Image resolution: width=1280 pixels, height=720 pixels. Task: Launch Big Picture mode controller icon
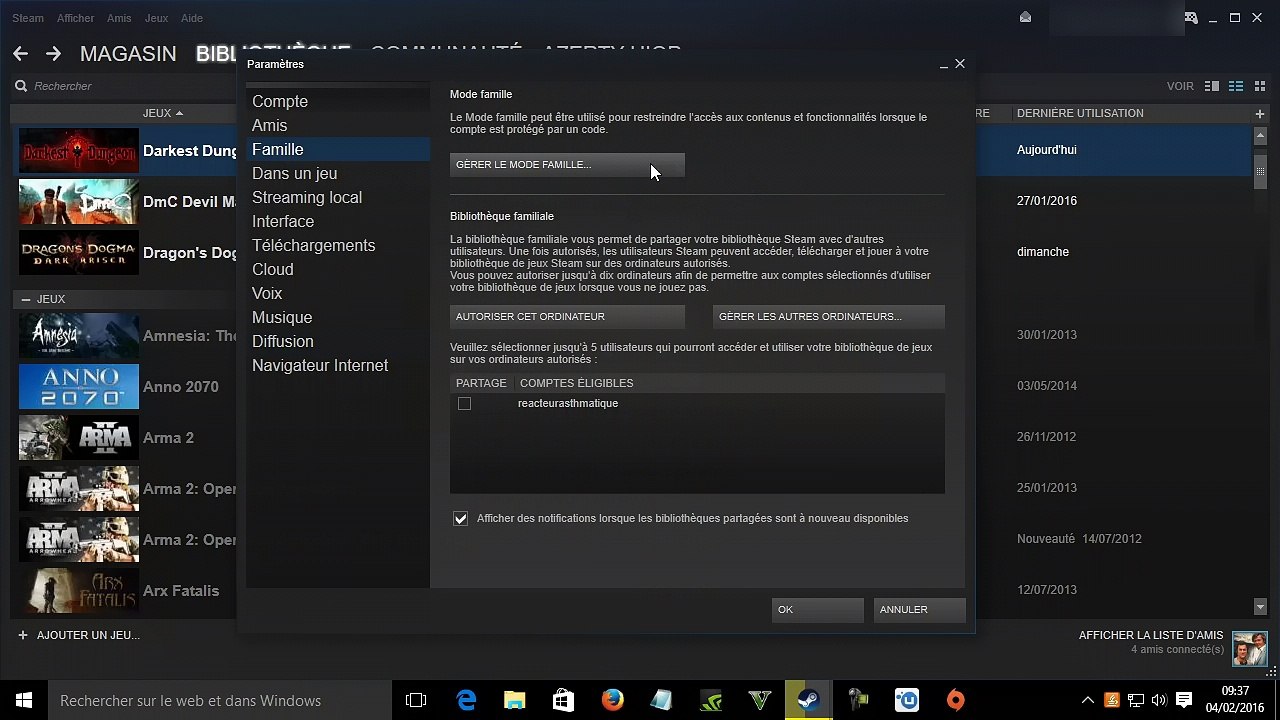pyautogui.click(x=1190, y=18)
